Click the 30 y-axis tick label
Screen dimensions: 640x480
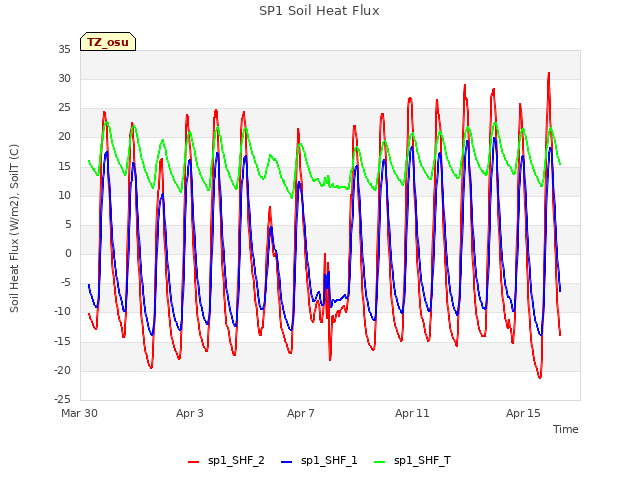tap(64, 78)
